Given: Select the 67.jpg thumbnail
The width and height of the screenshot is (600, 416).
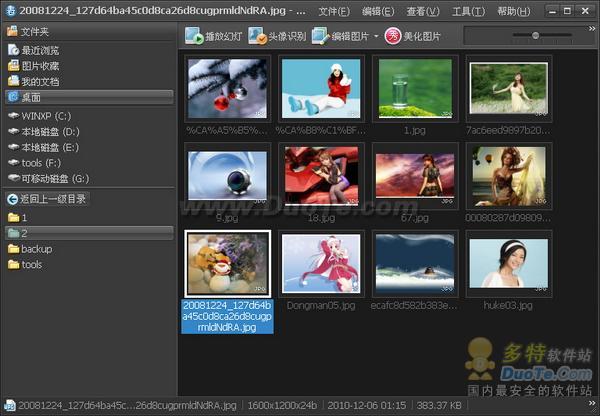Looking at the screenshot, I should coord(415,176).
